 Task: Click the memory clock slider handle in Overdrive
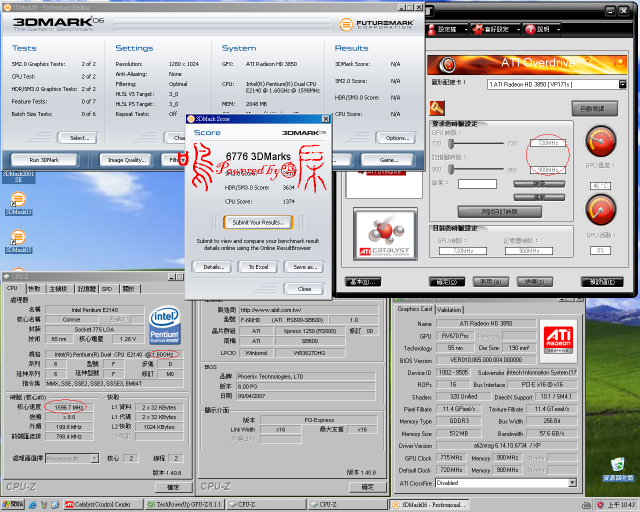(451, 169)
